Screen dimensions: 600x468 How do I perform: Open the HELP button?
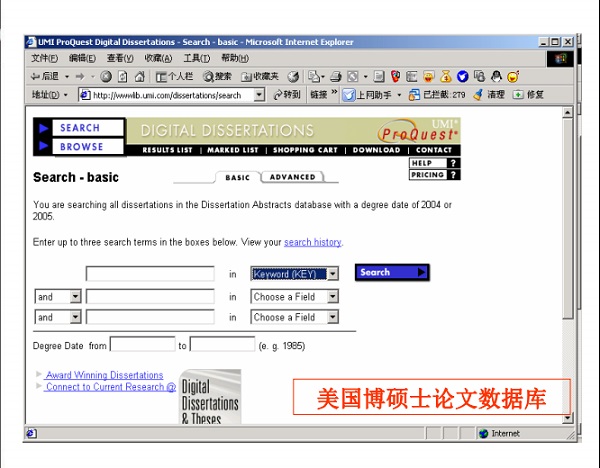[434, 163]
